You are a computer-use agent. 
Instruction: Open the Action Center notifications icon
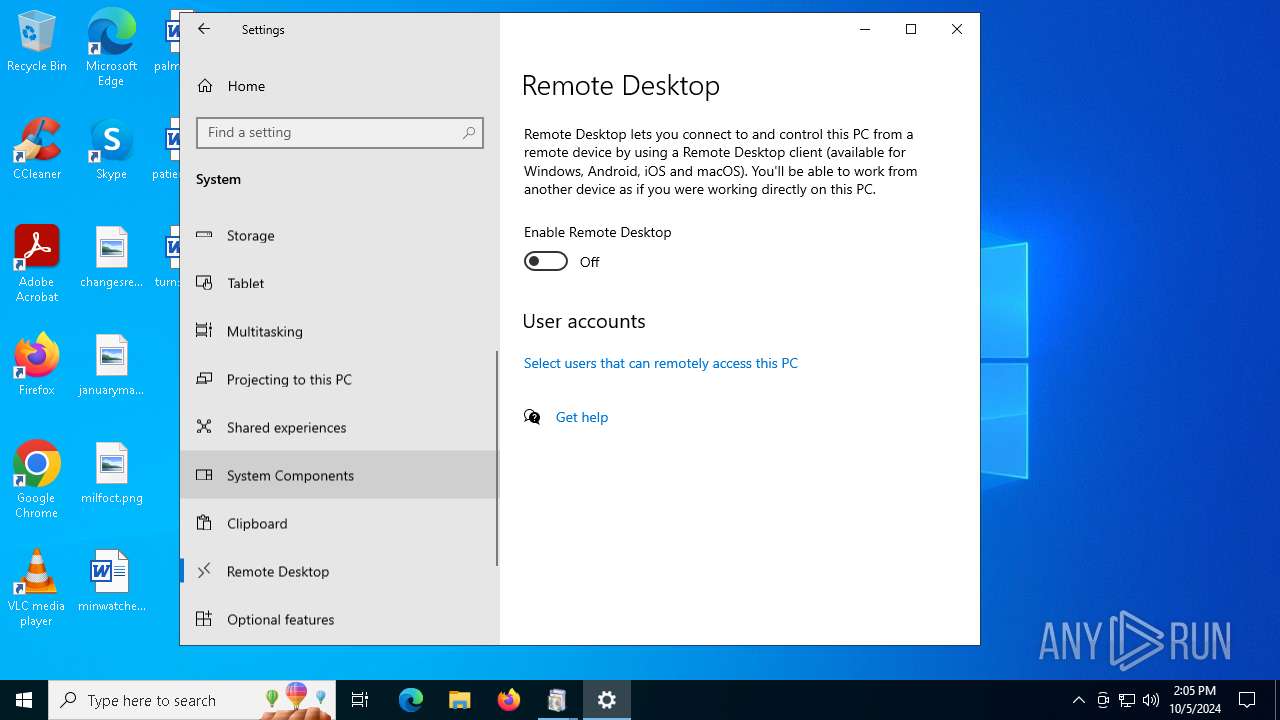(x=1247, y=700)
